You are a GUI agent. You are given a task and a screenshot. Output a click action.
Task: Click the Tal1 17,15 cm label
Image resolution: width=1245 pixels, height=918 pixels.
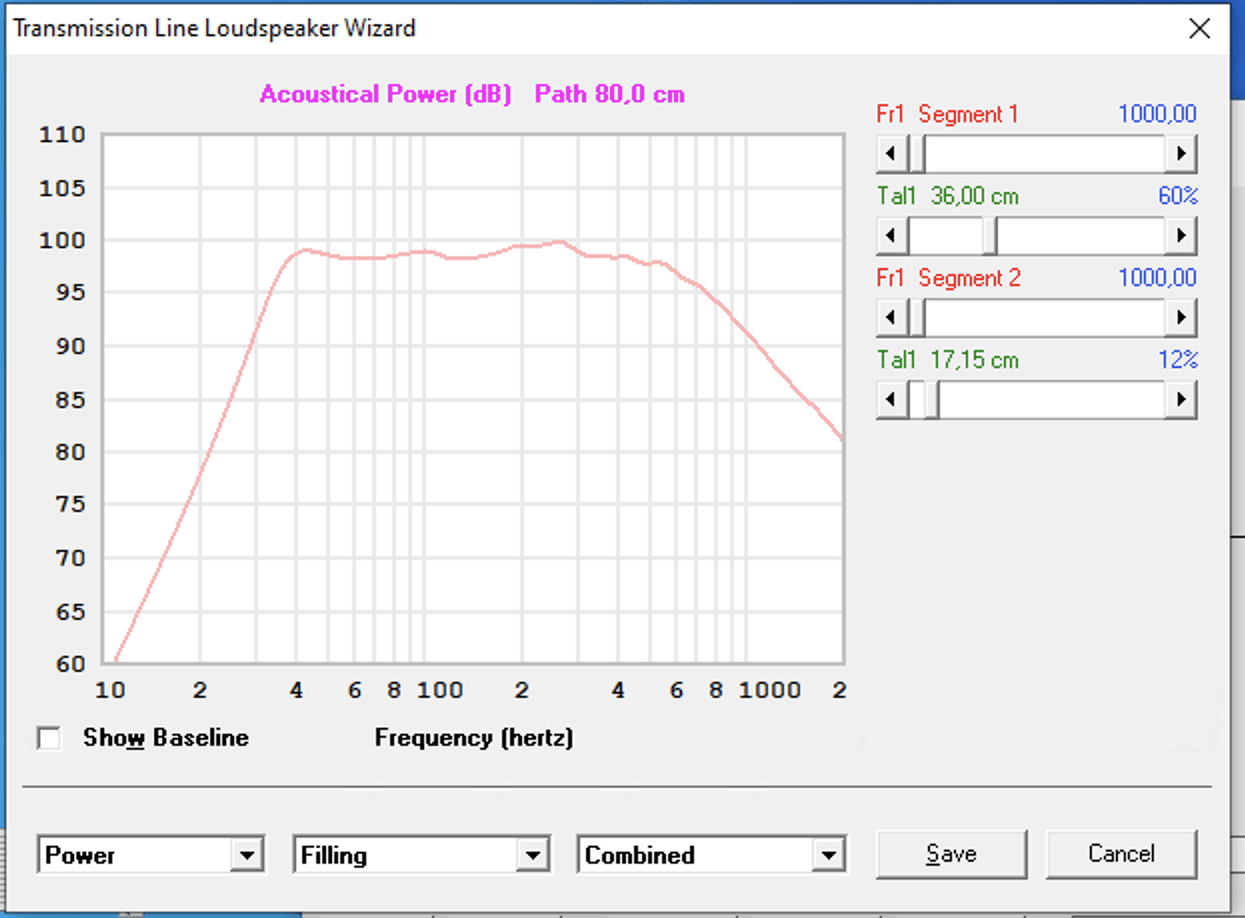click(948, 360)
